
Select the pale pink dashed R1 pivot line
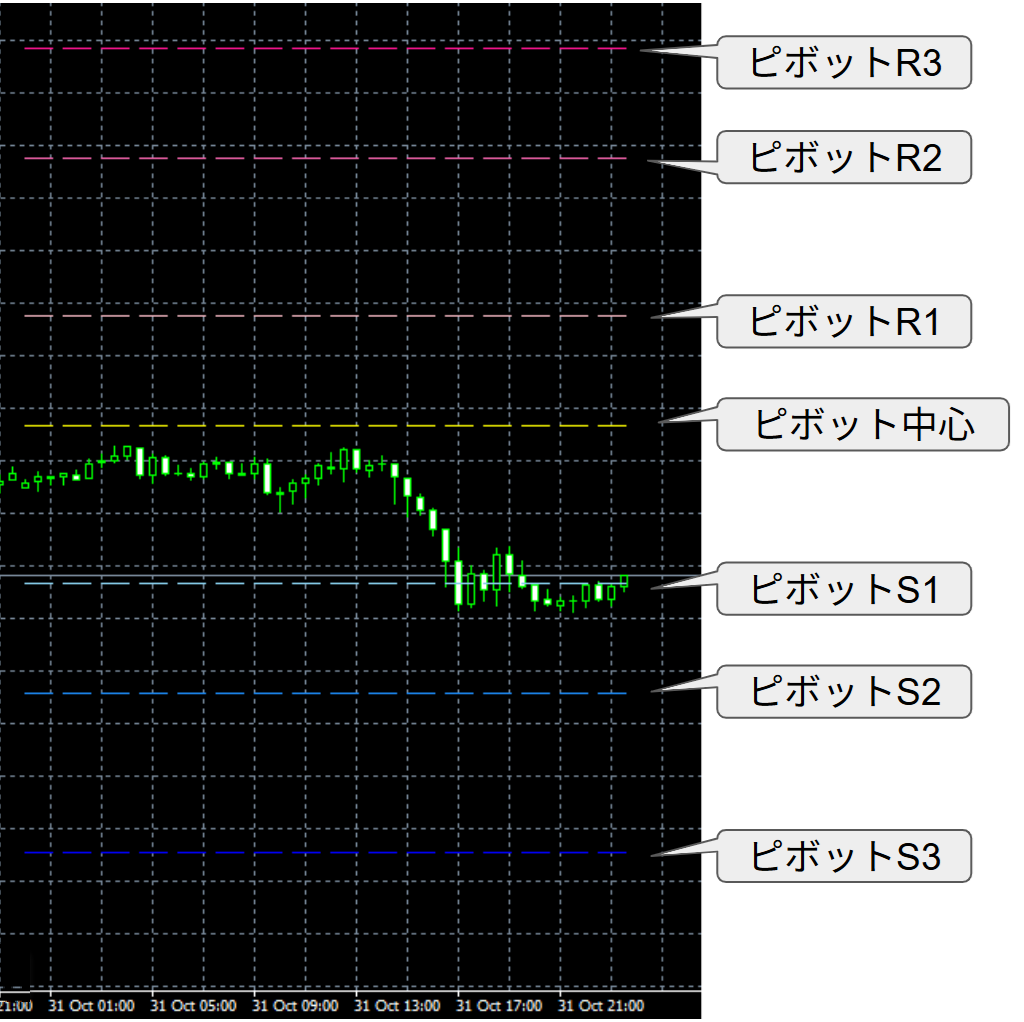click(x=325, y=316)
